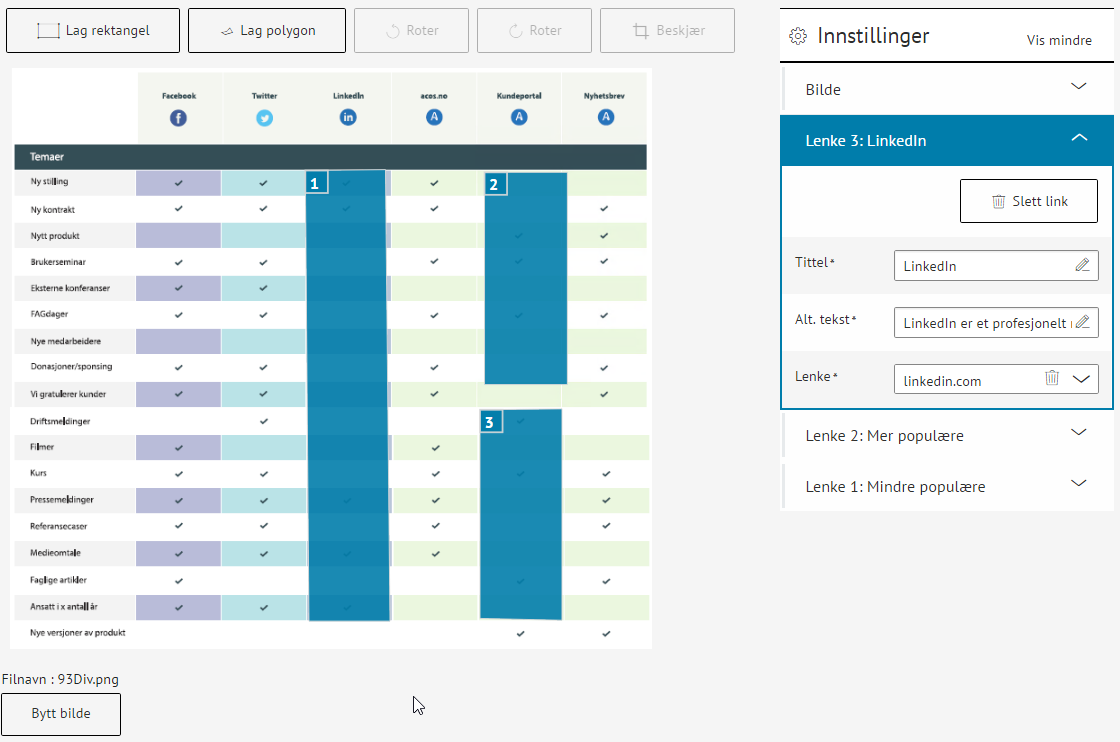Screen dimensions: 1120x742
Task: Click the Twitter icon in the image header
Action: [264, 118]
